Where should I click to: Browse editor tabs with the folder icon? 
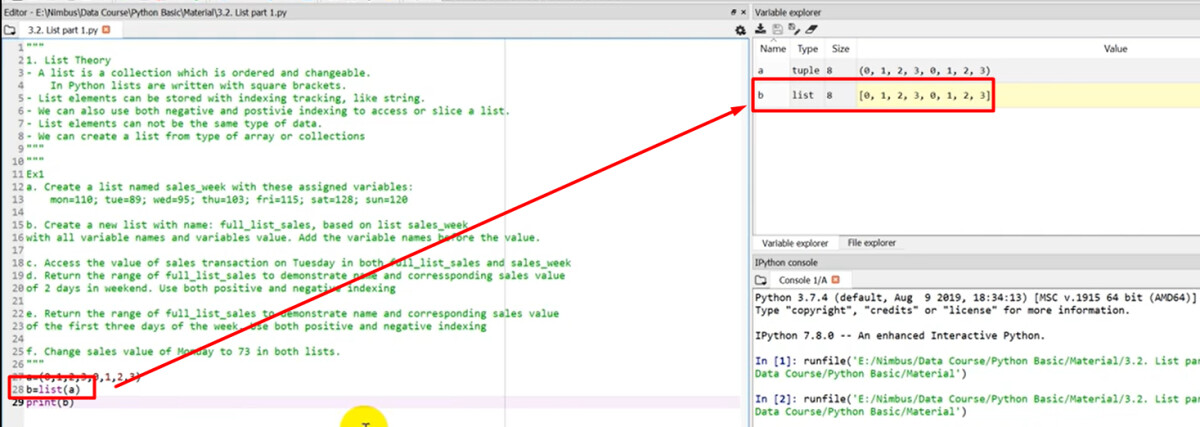click(10, 31)
